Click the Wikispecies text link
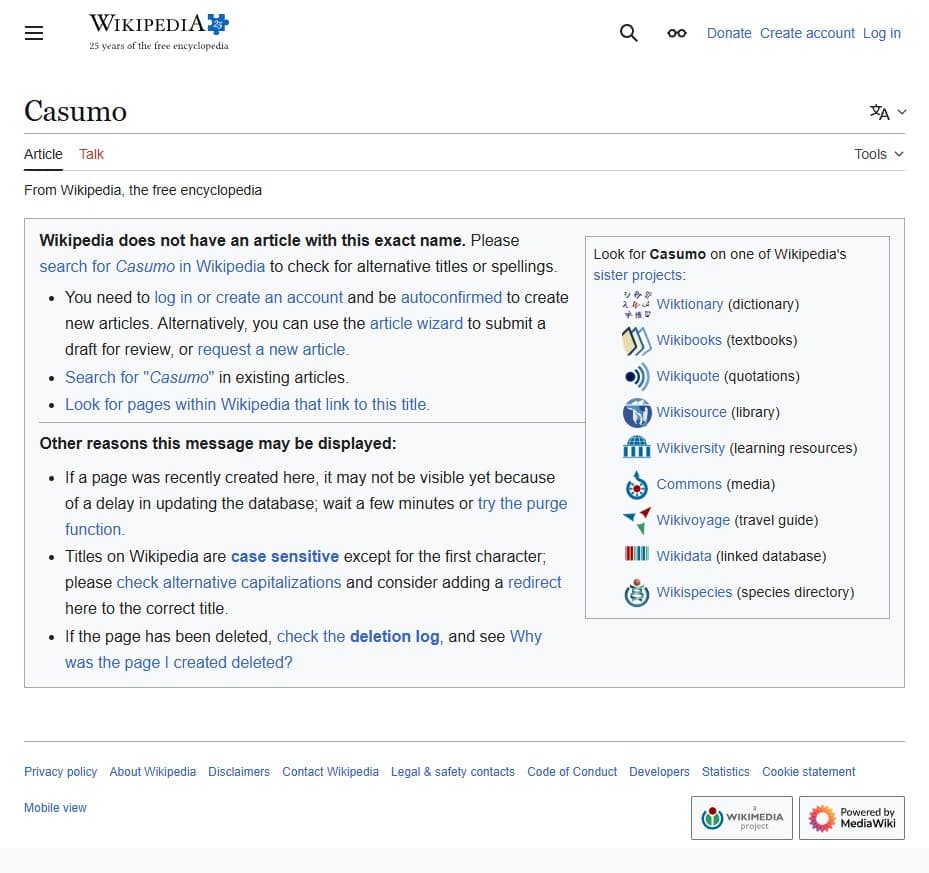929x873 pixels. pyautogui.click(x=694, y=592)
